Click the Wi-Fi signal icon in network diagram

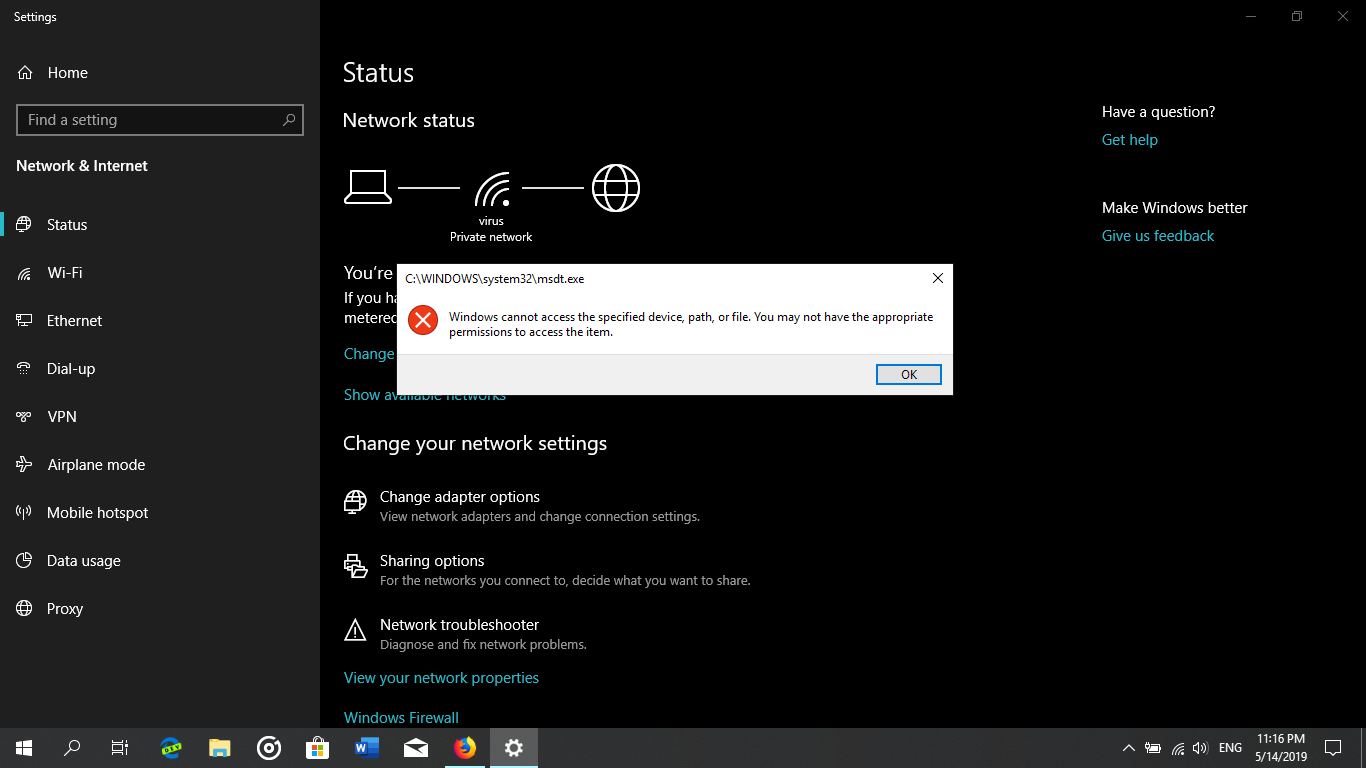pos(492,188)
